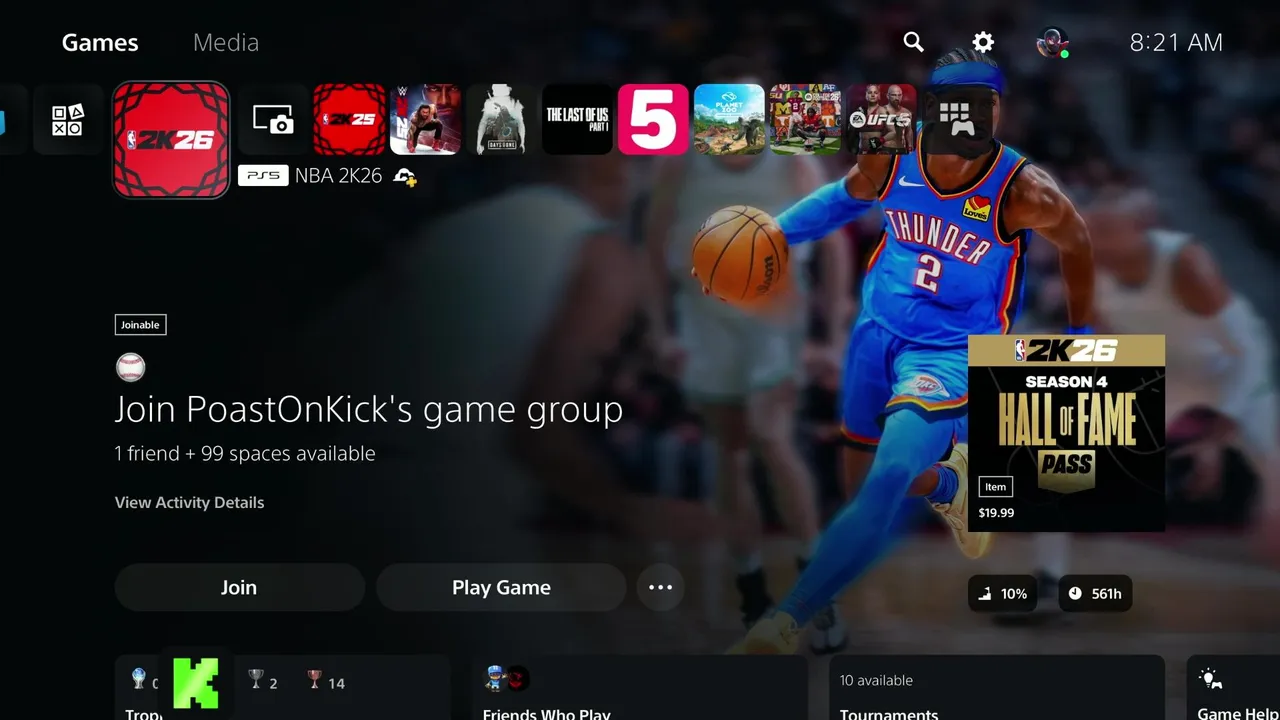Screen dimensions: 1280x720
Task: Click the Play Game button
Action: (x=501, y=587)
